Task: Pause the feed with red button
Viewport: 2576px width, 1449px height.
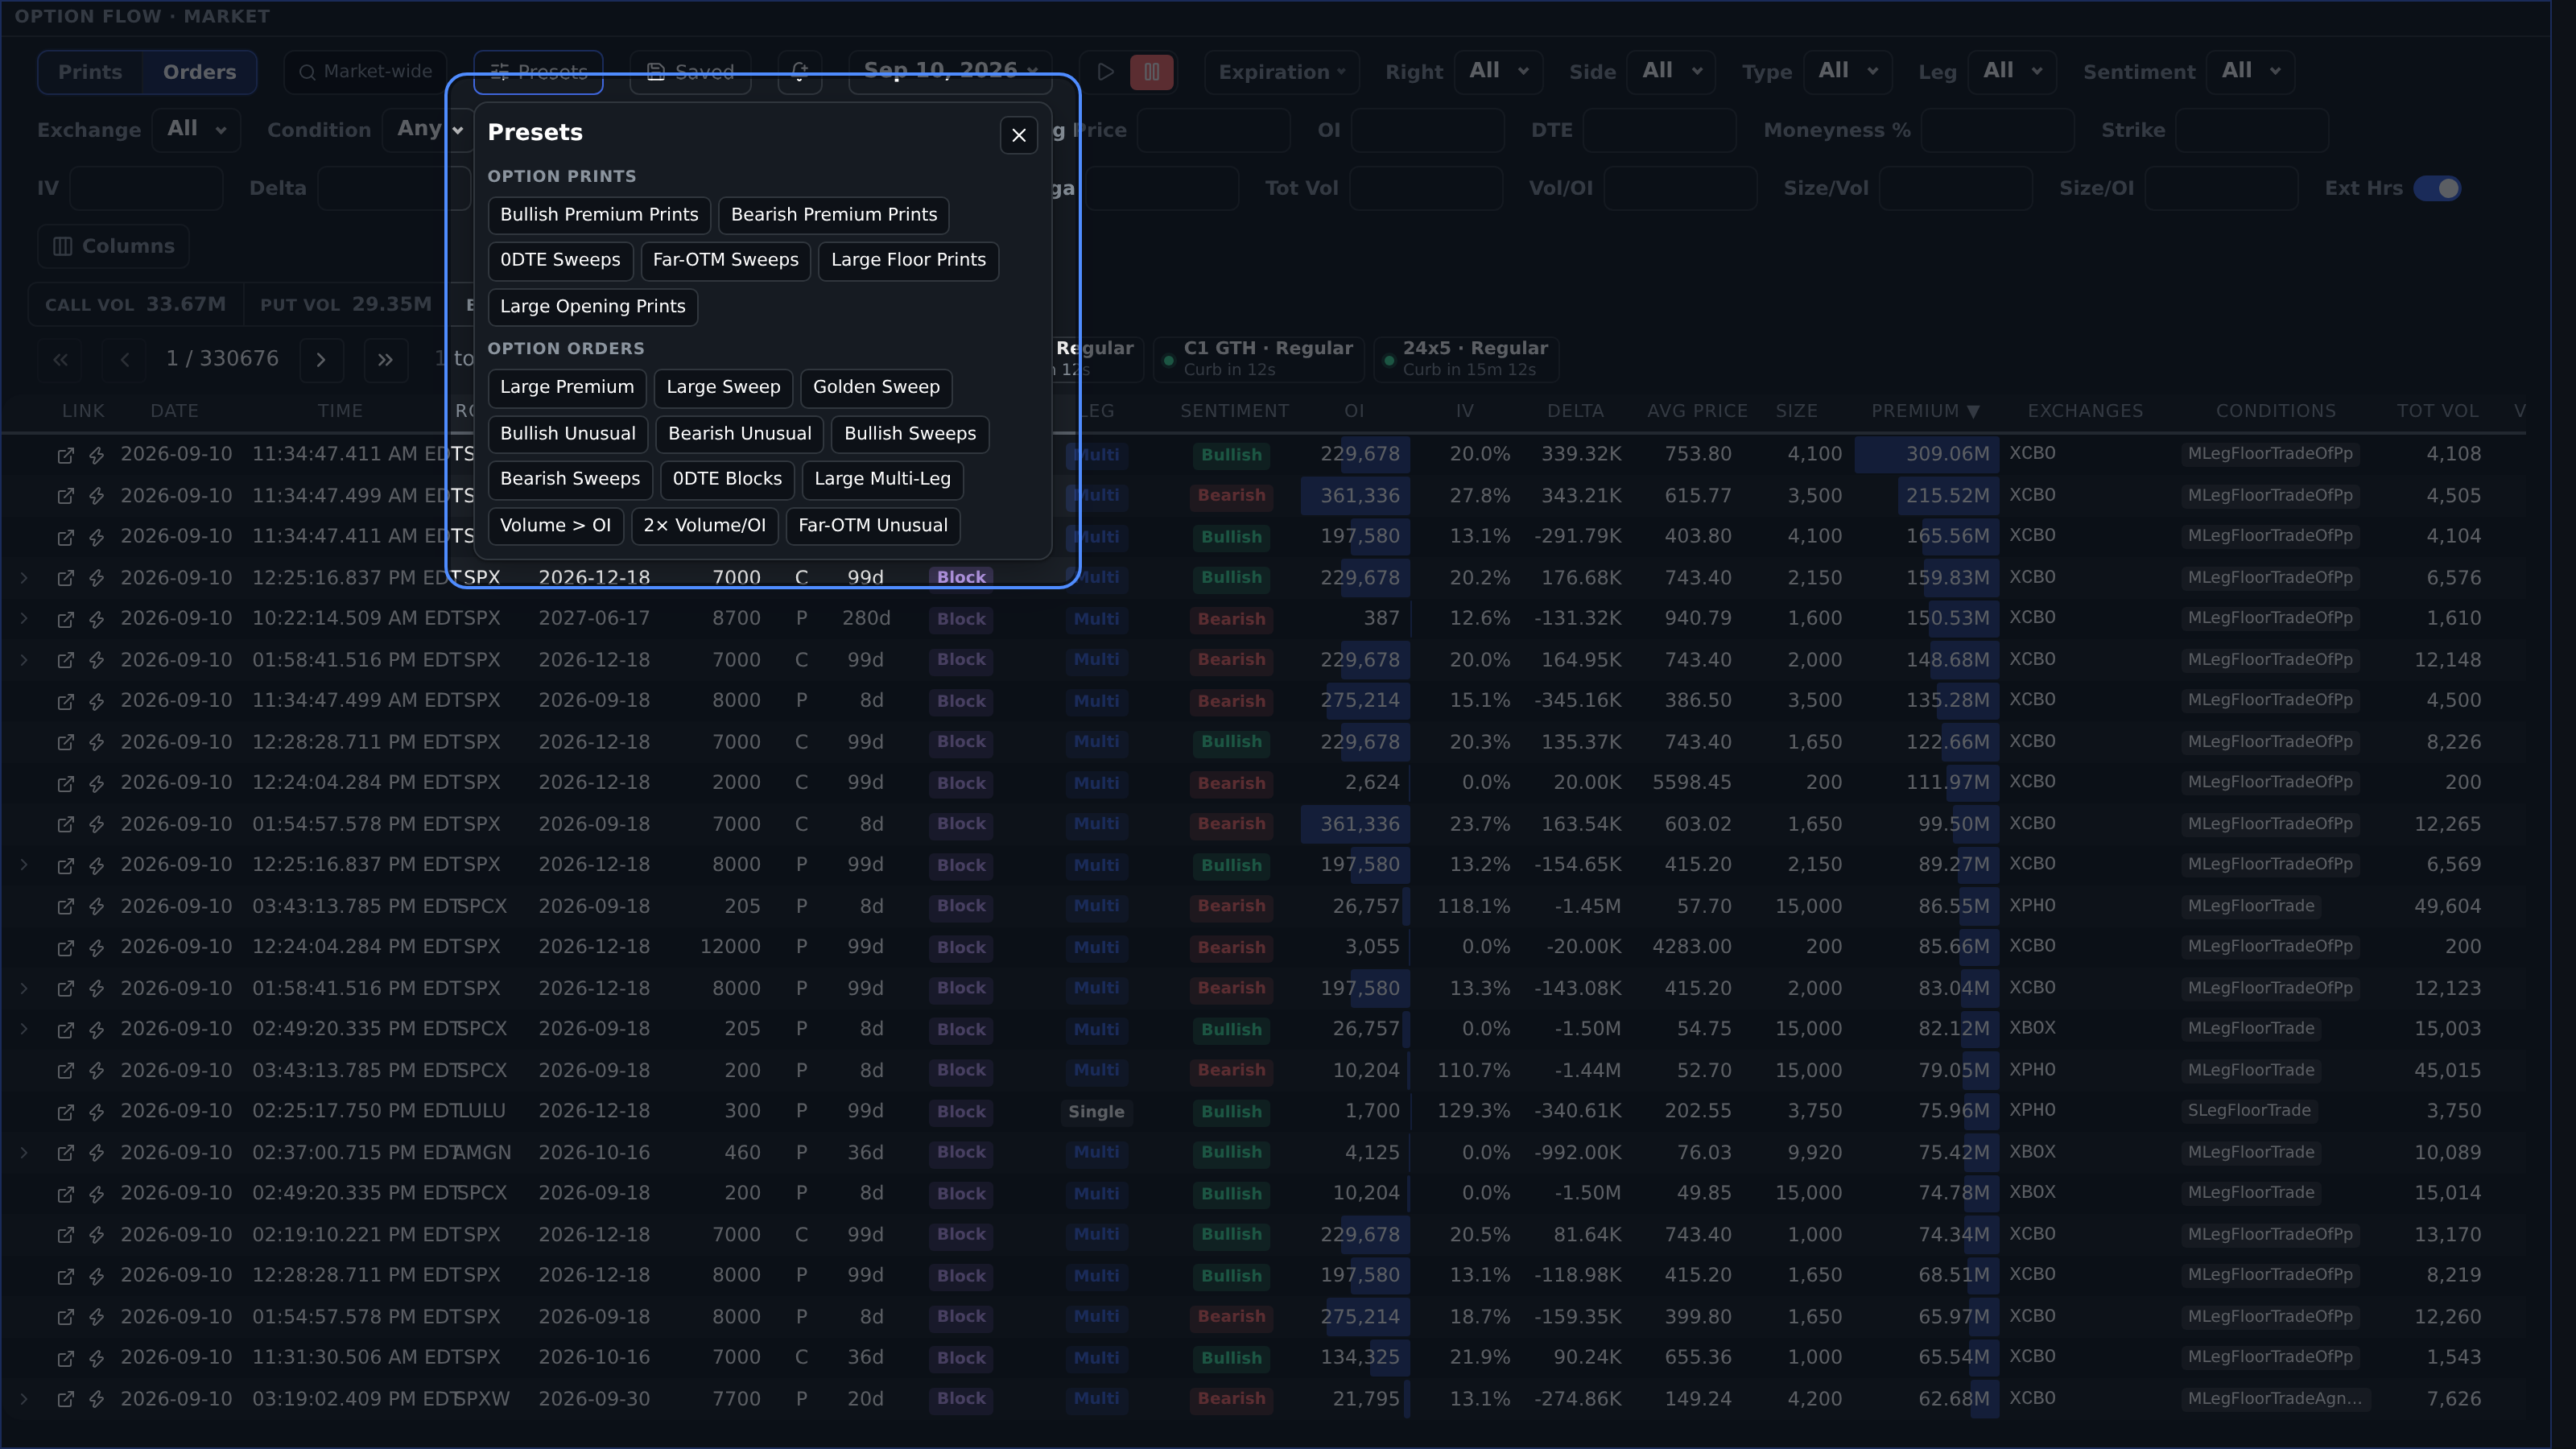Action: 1151,72
